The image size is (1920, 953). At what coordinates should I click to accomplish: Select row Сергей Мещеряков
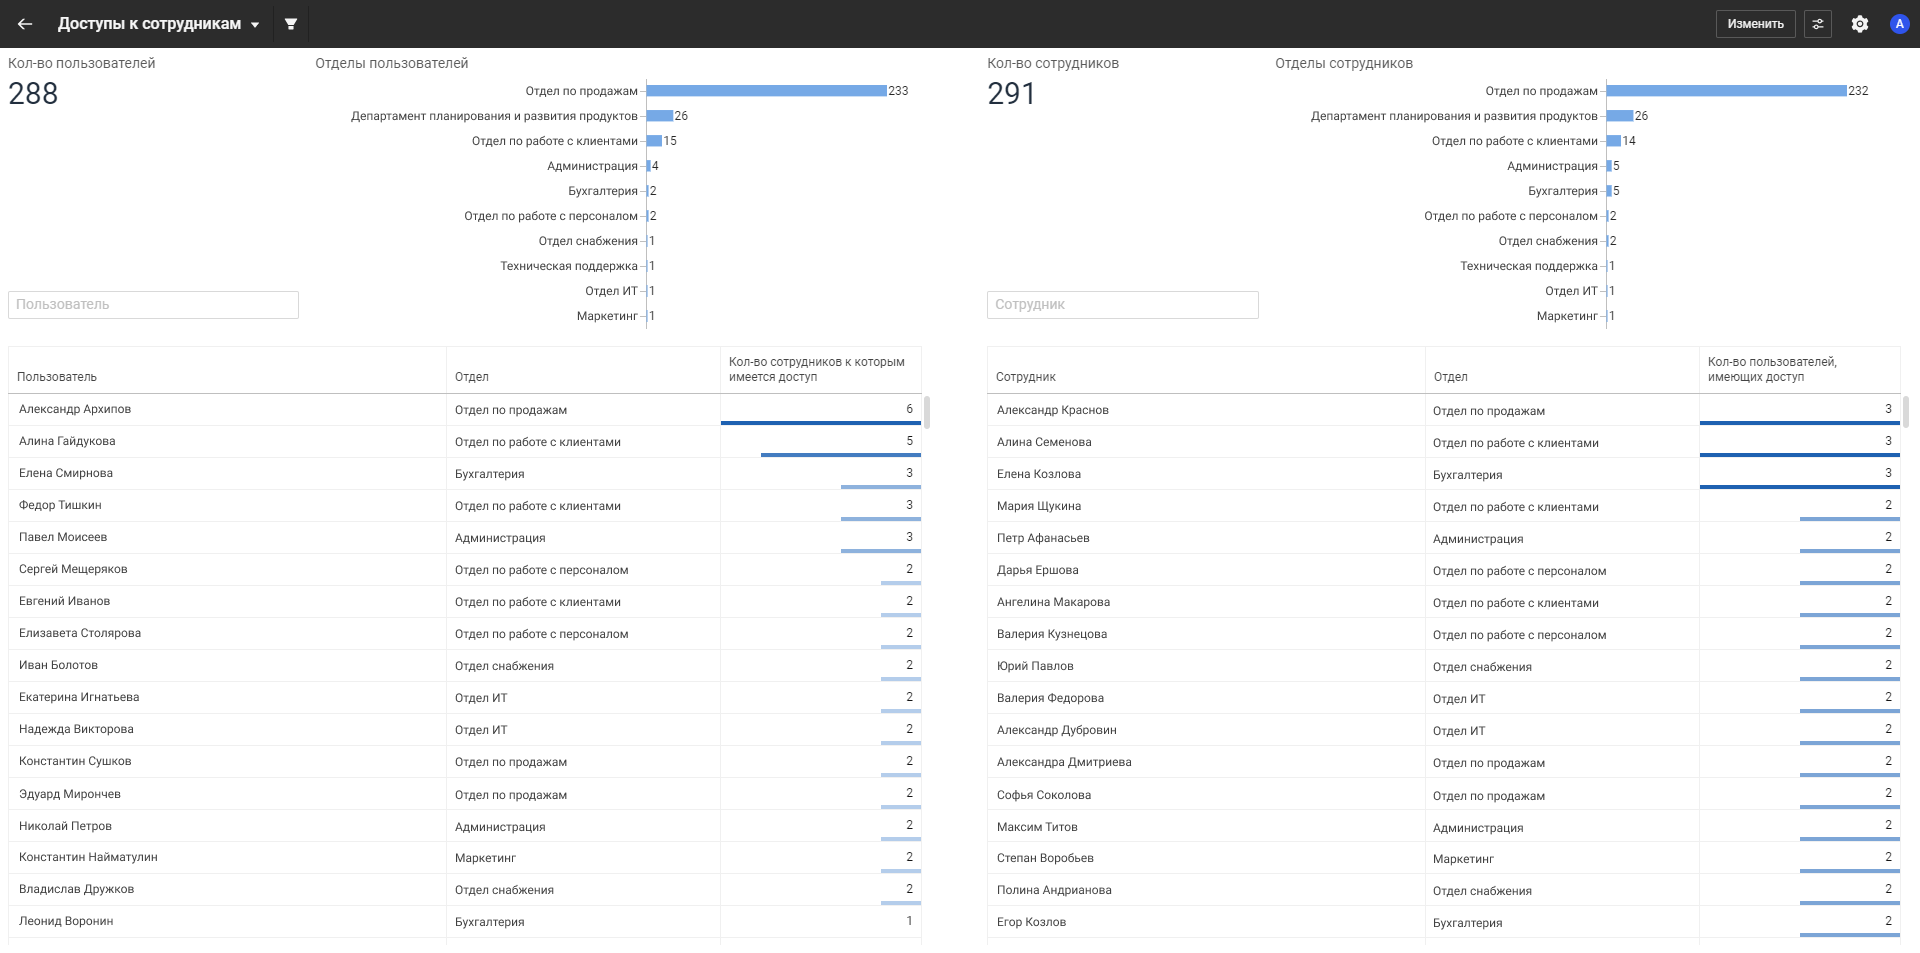pyautogui.click(x=464, y=570)
